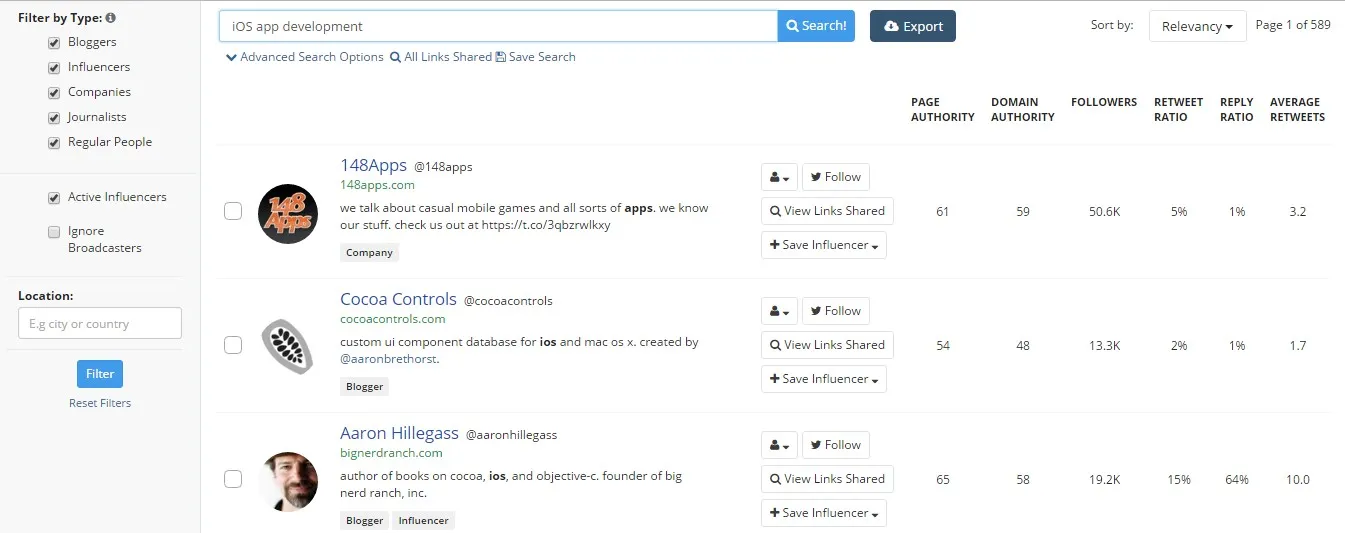Sort by Reply Ratio column header
Screen dimensions: 1345x533
[x=1236, y=110]
